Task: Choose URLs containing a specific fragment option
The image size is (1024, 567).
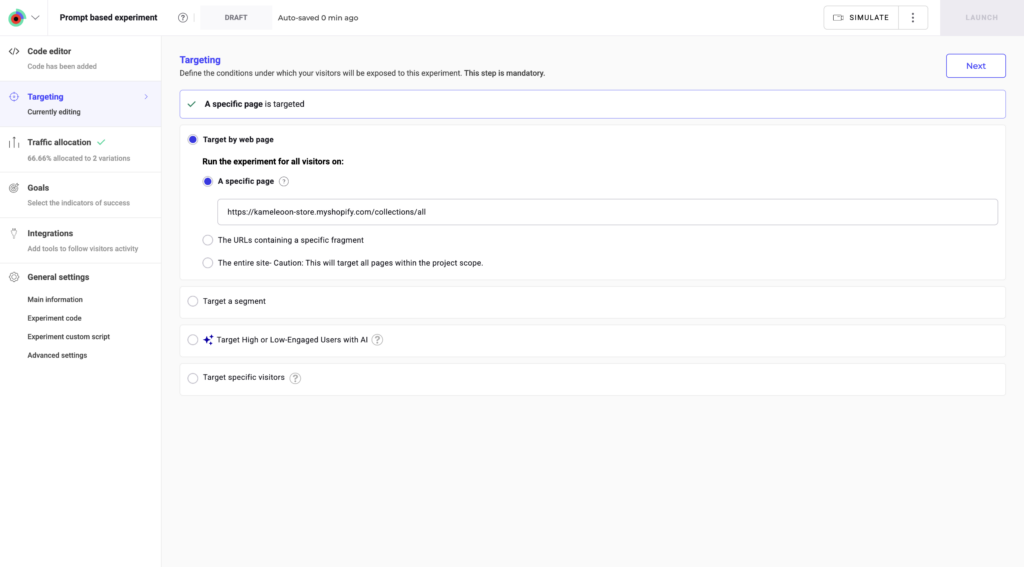Action: [208, 240]
